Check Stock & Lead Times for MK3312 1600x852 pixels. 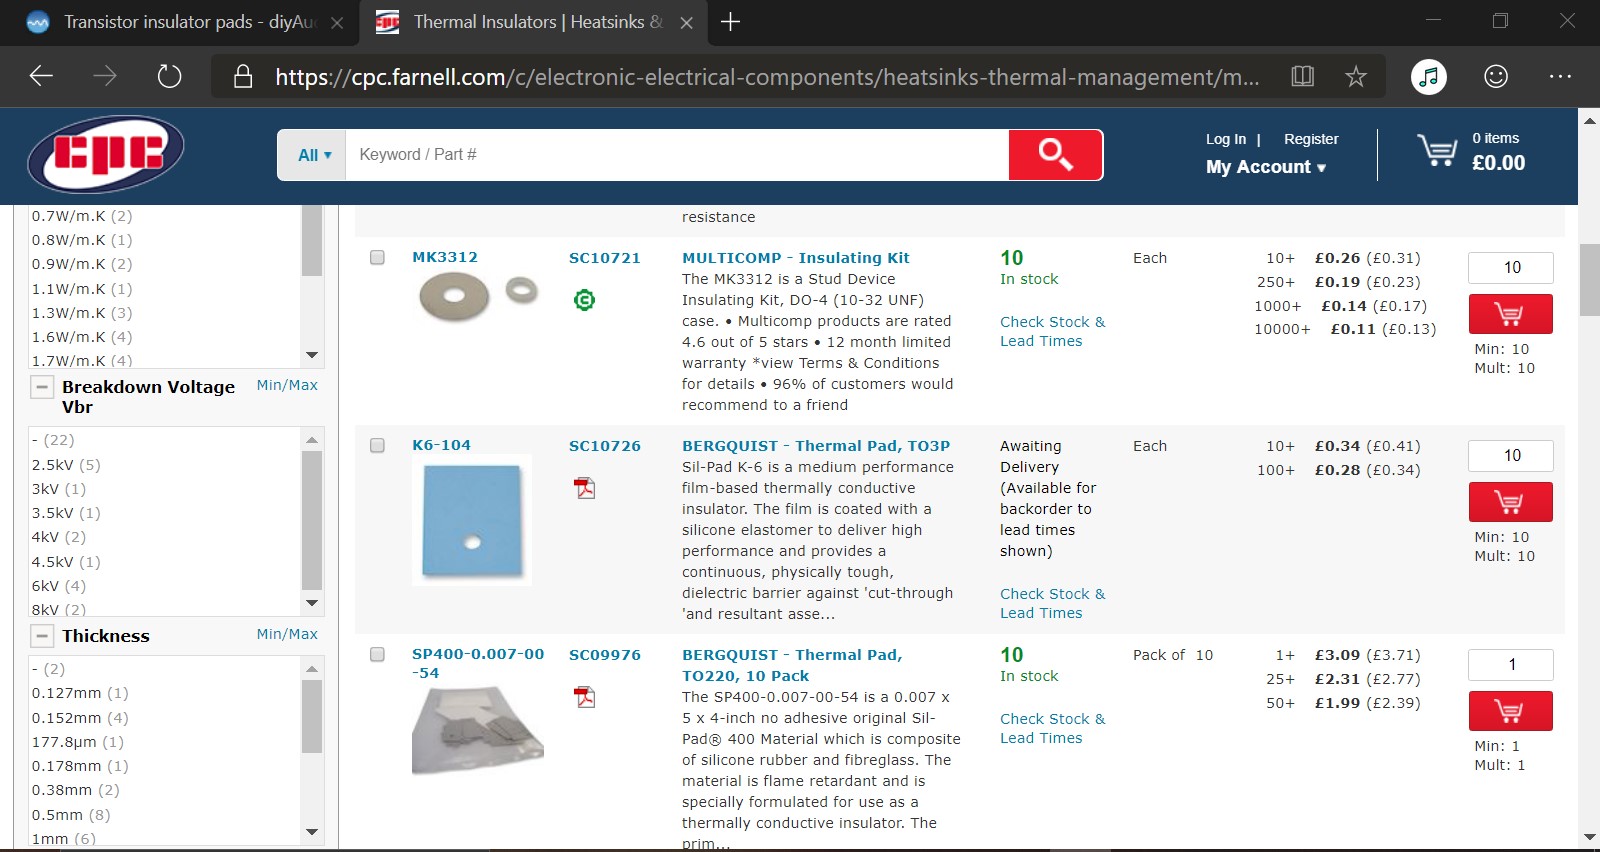(x=1053, y=331)
